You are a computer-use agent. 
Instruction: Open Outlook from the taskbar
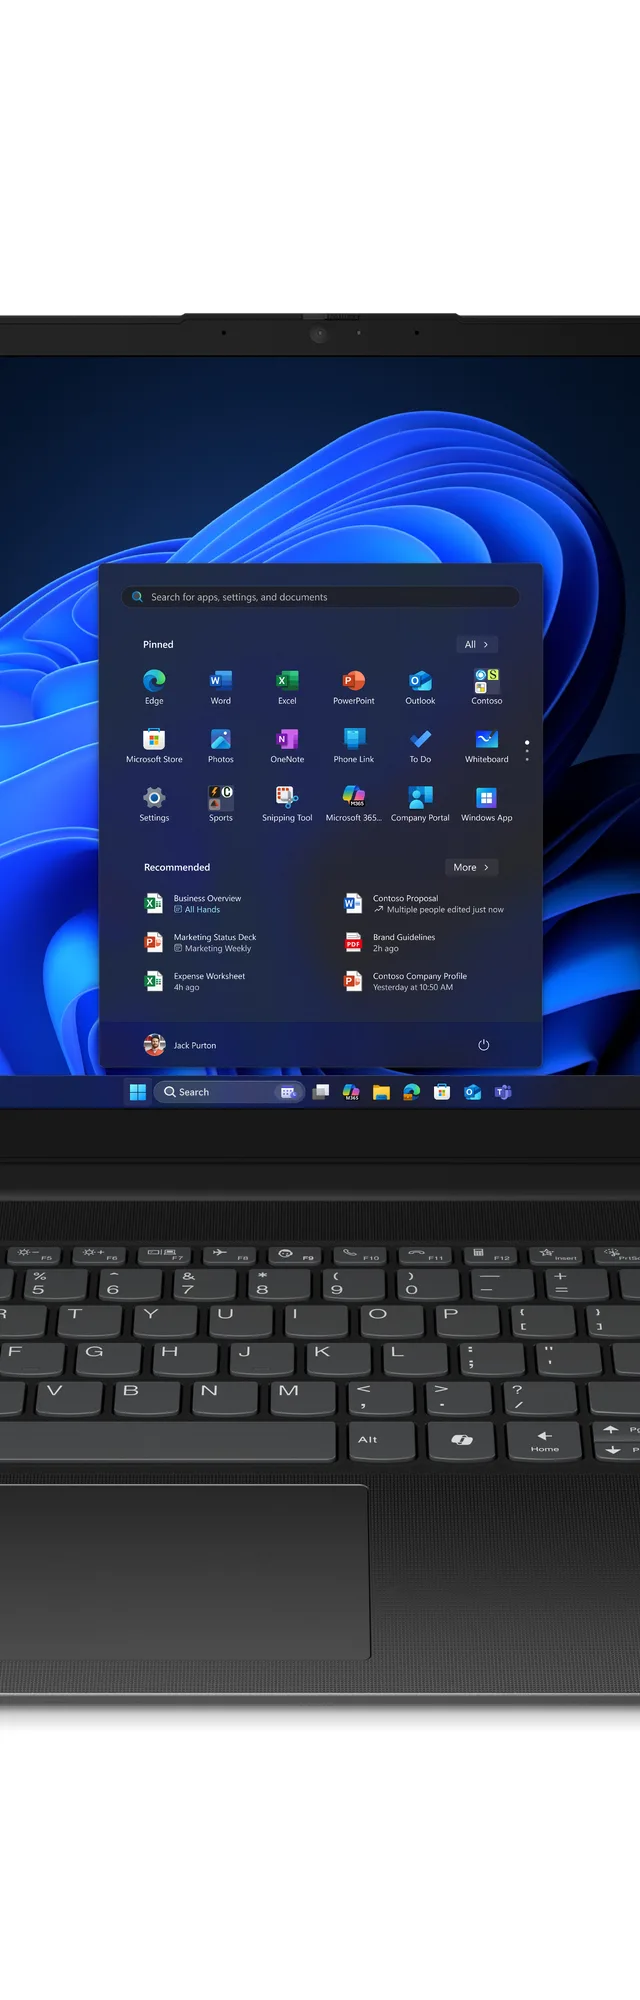tap(473, 1092)
